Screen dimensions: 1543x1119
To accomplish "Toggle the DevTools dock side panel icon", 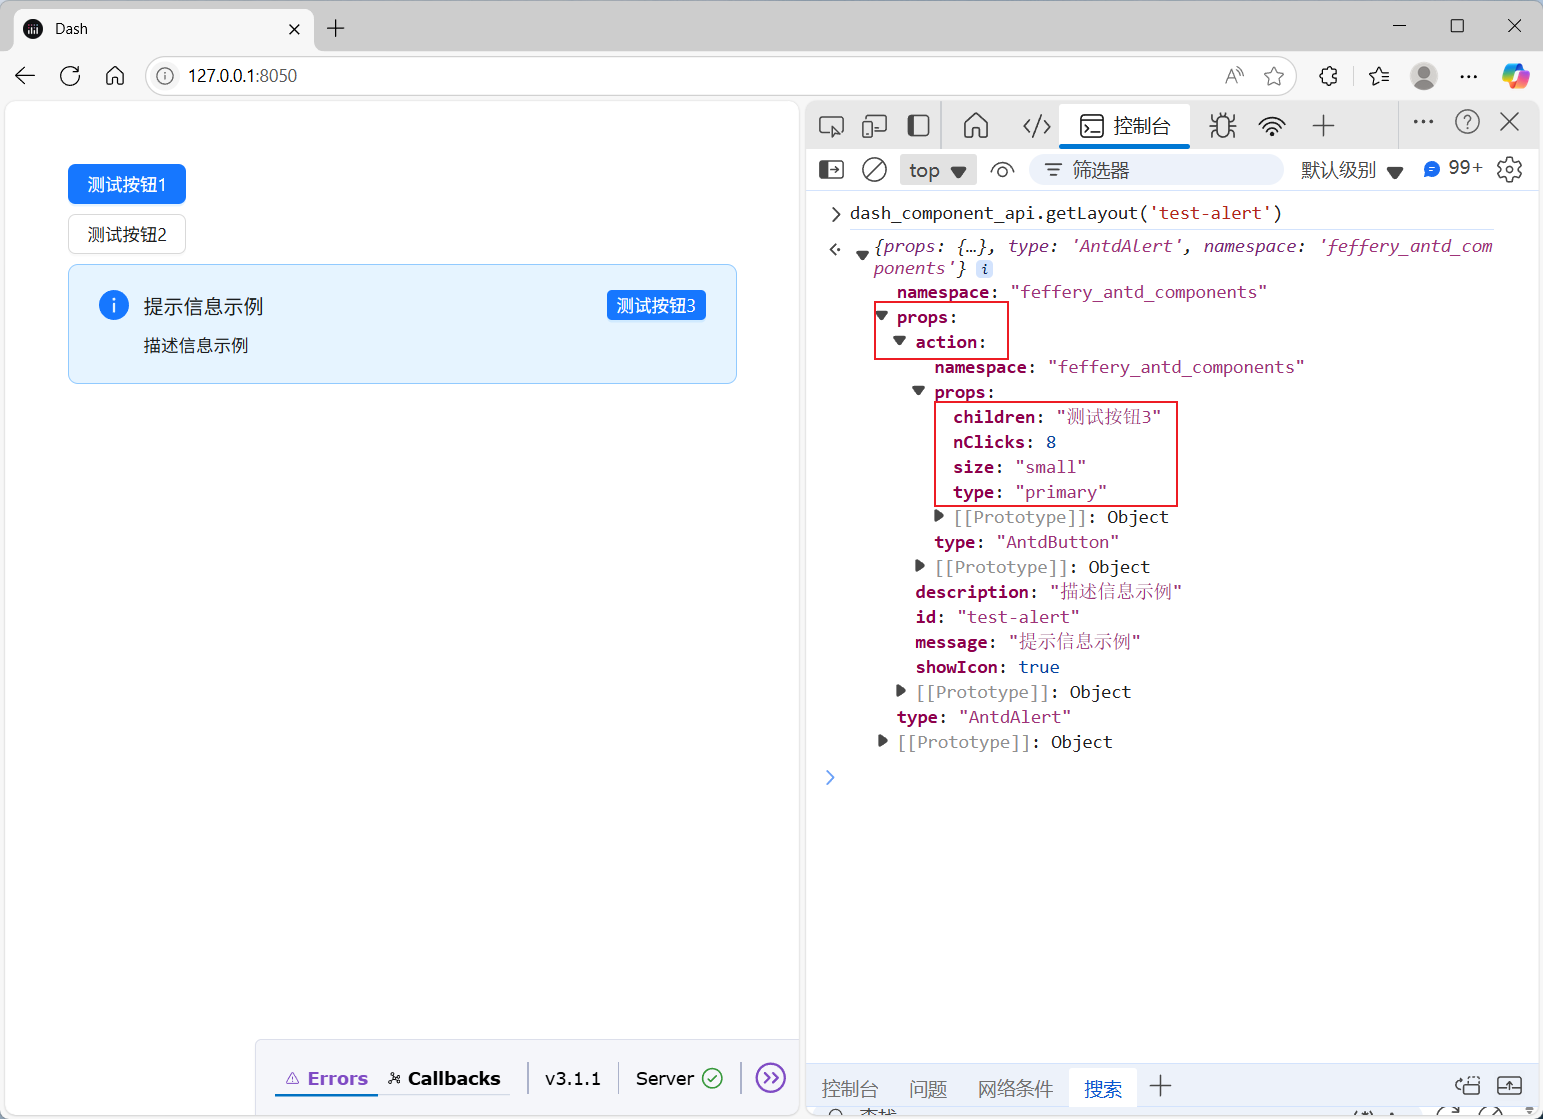I will coord(918,125).
